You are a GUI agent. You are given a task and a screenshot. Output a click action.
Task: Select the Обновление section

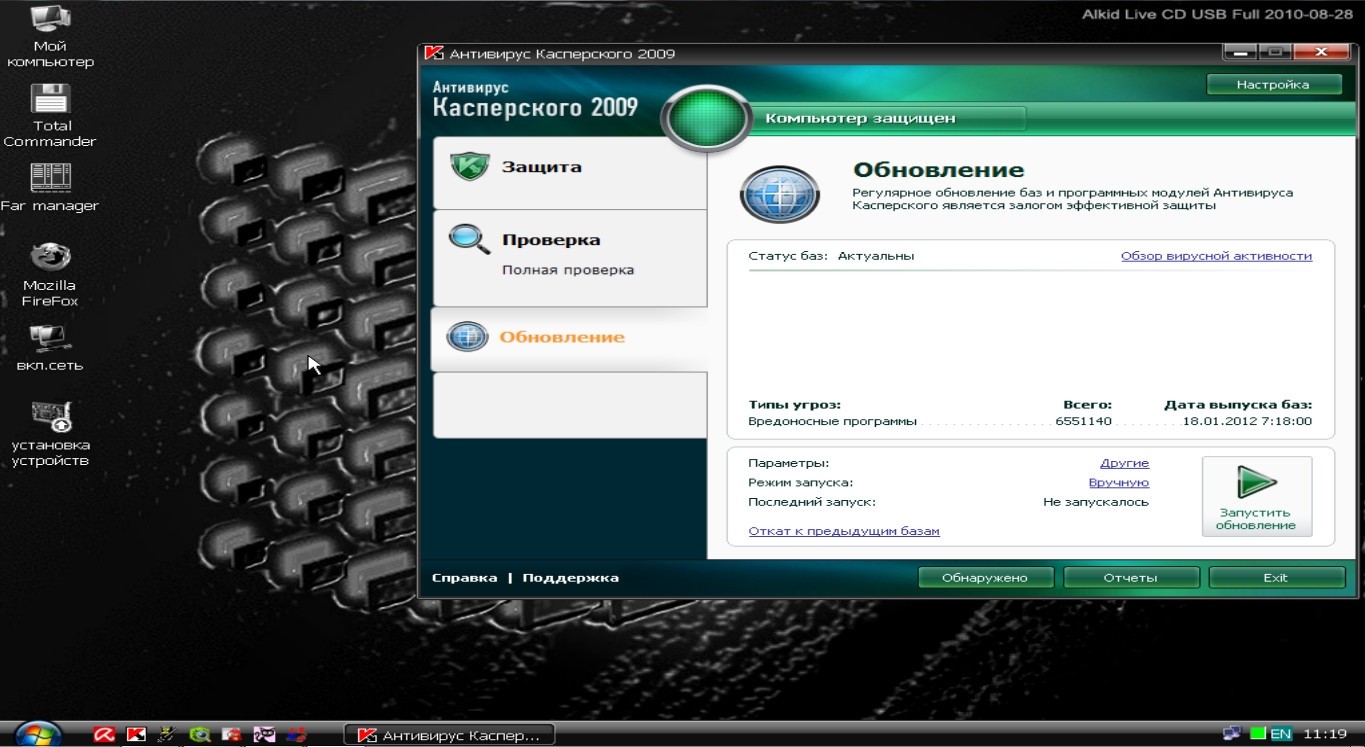[x=570, y=338]
